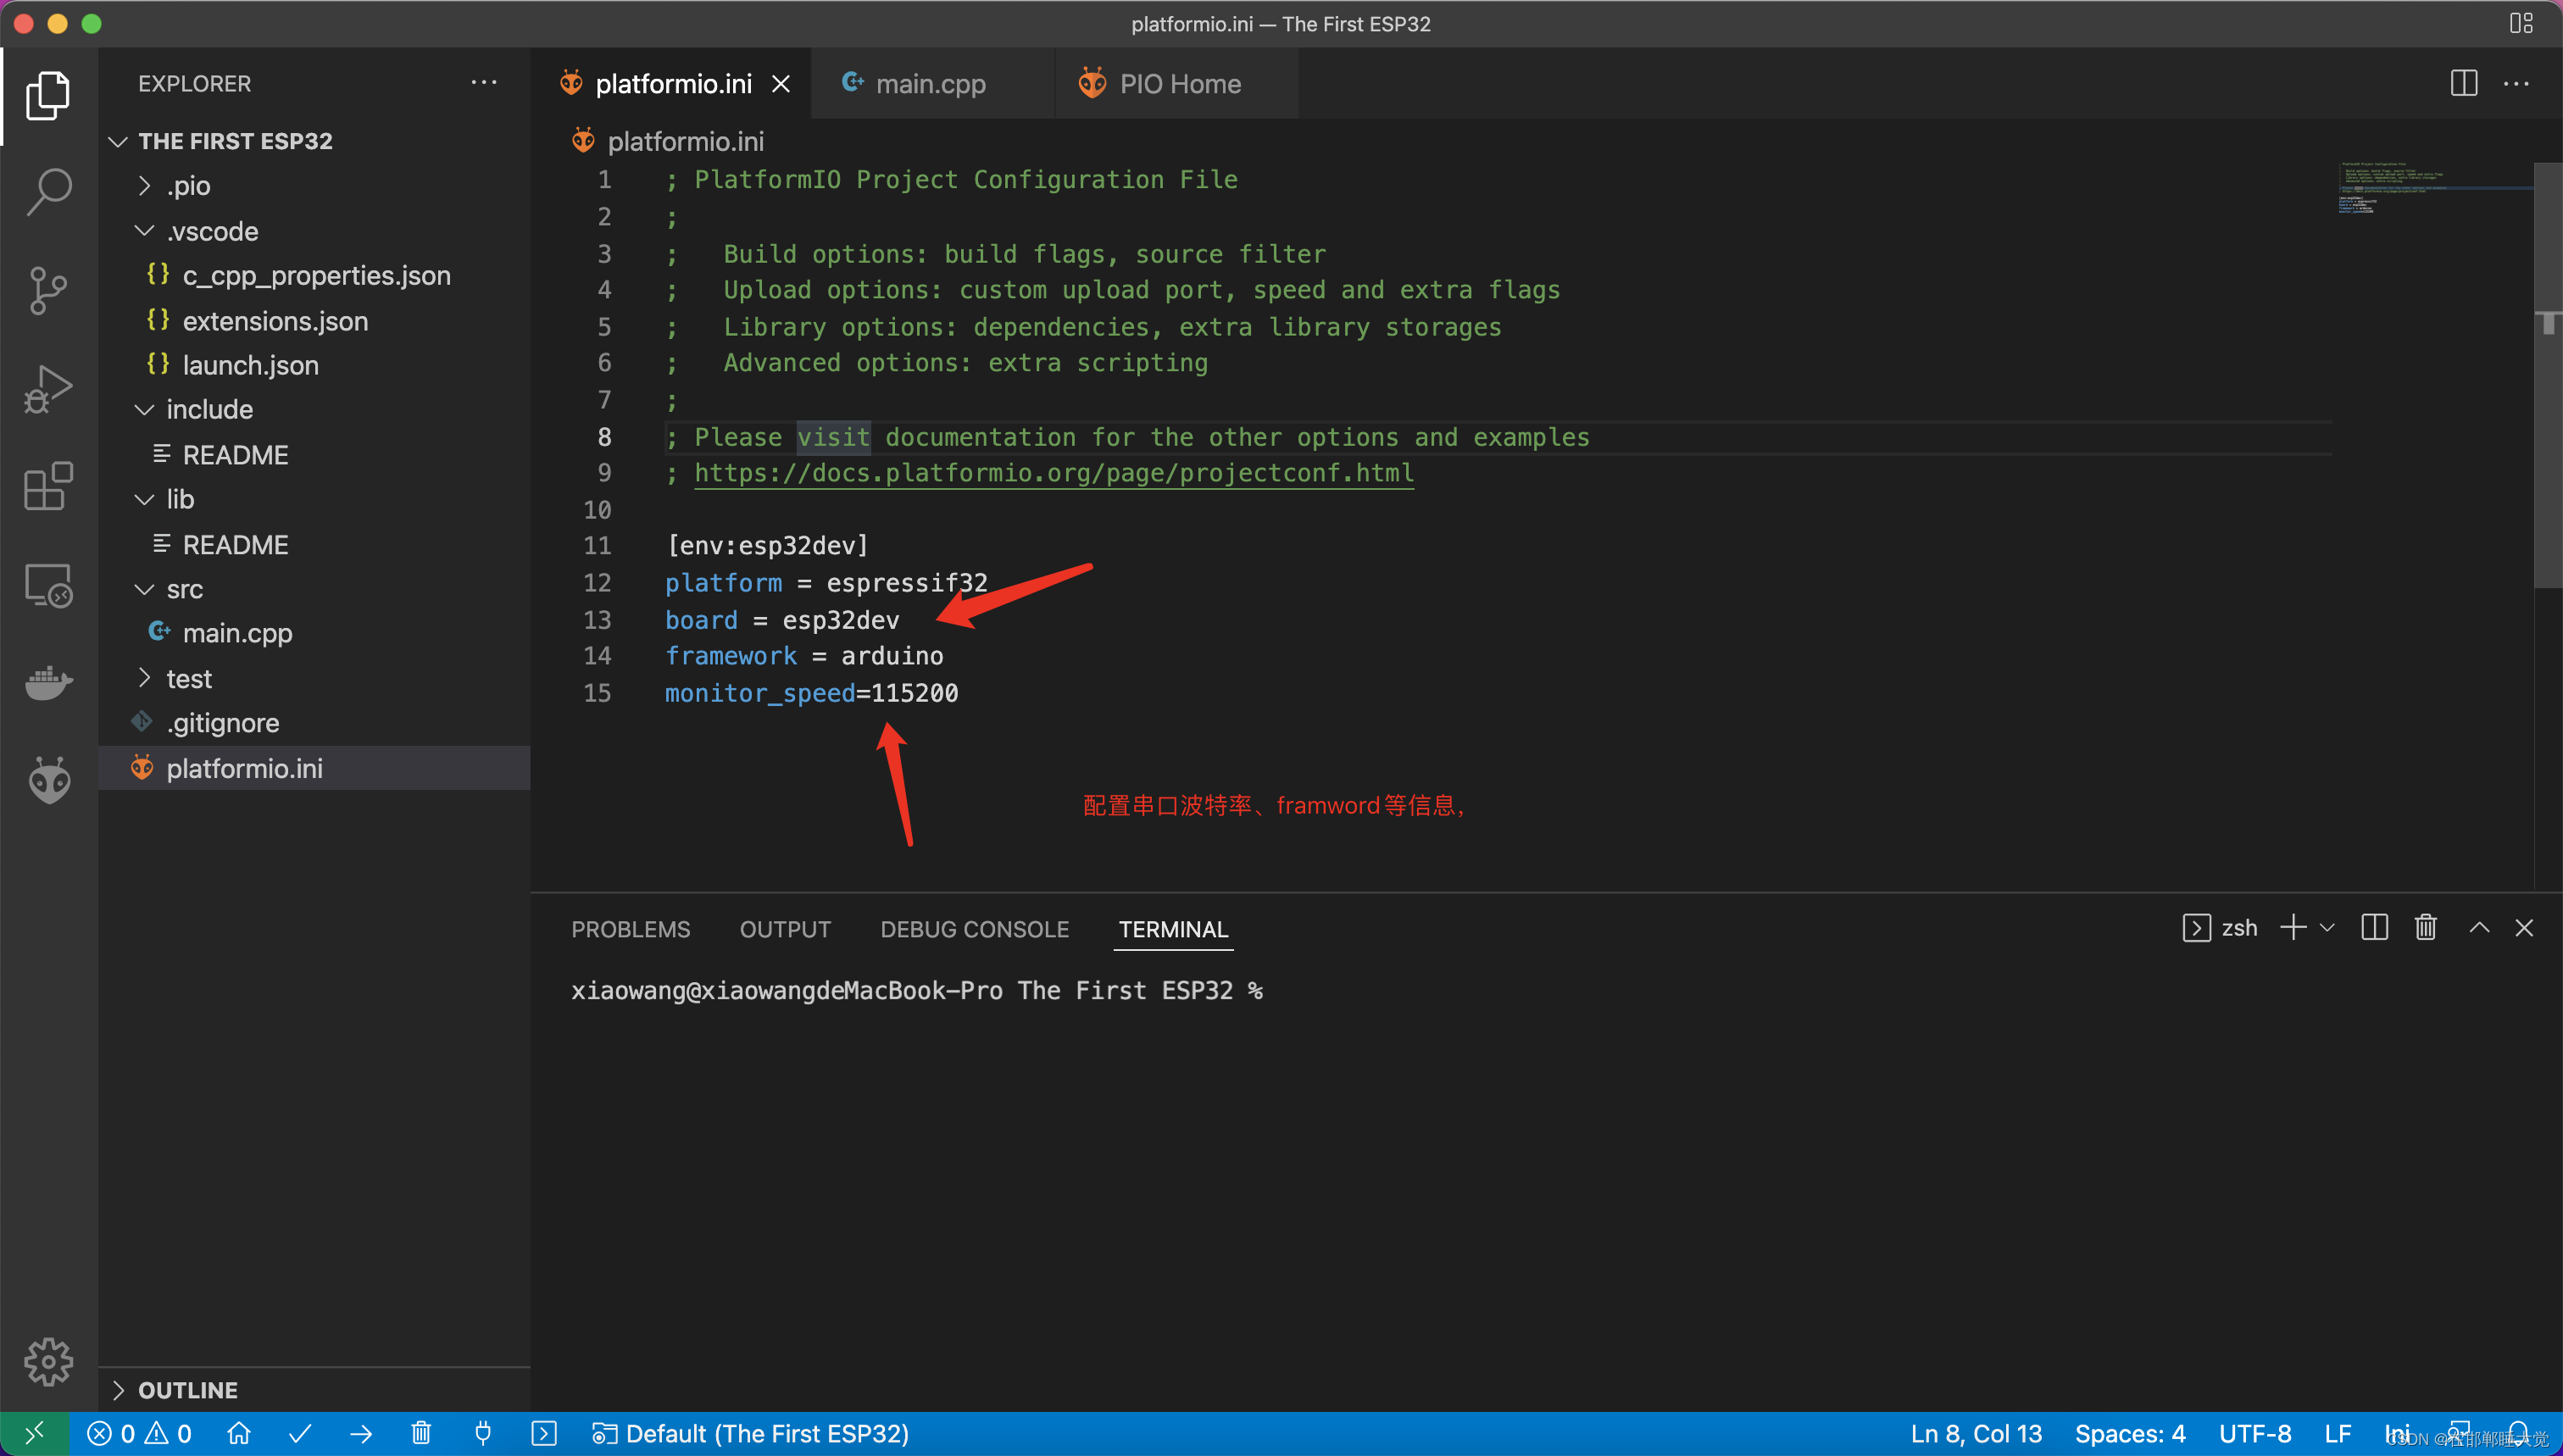The height and width of the screenshot is (1456, 2563).
Task: Open the Docker view in activity bar
Action: 48,683
